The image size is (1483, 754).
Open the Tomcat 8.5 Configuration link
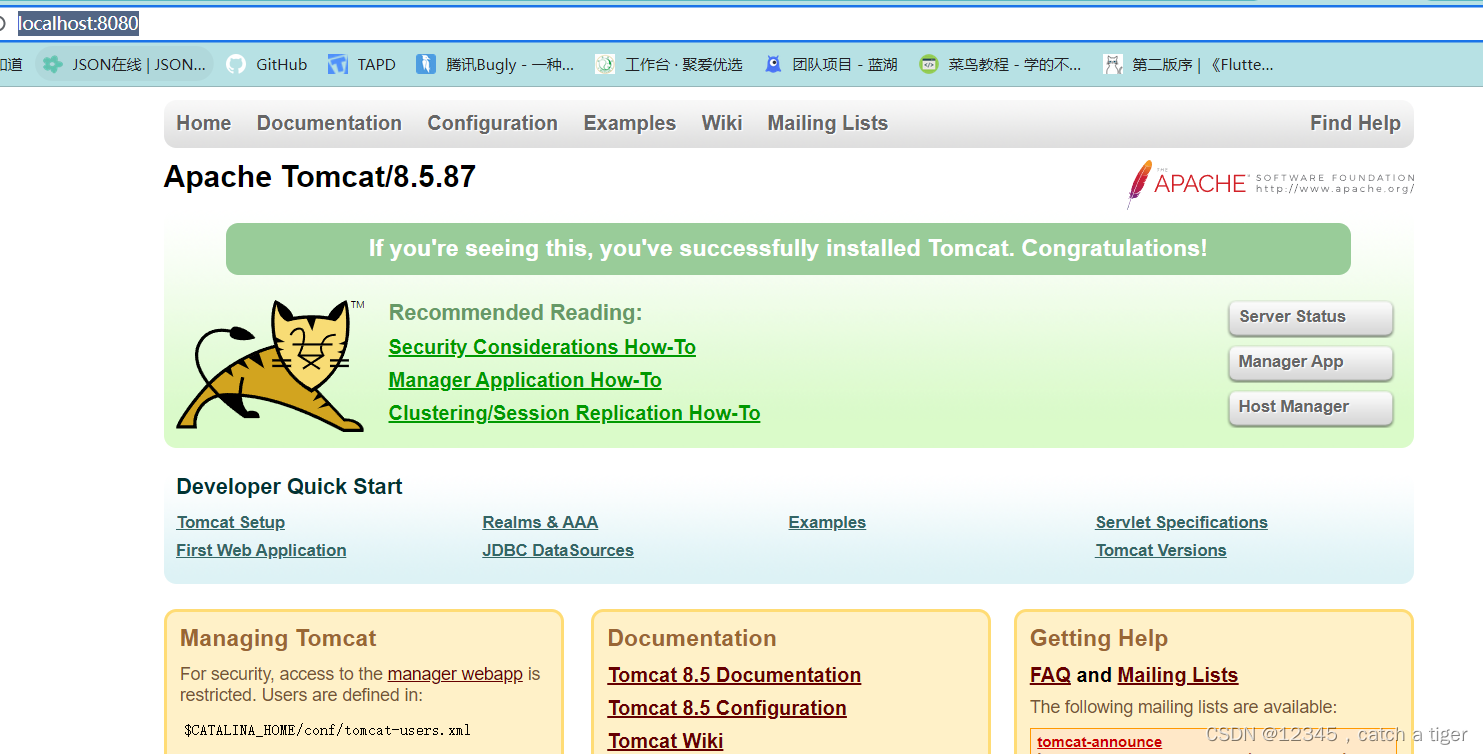tap(727, 708)
